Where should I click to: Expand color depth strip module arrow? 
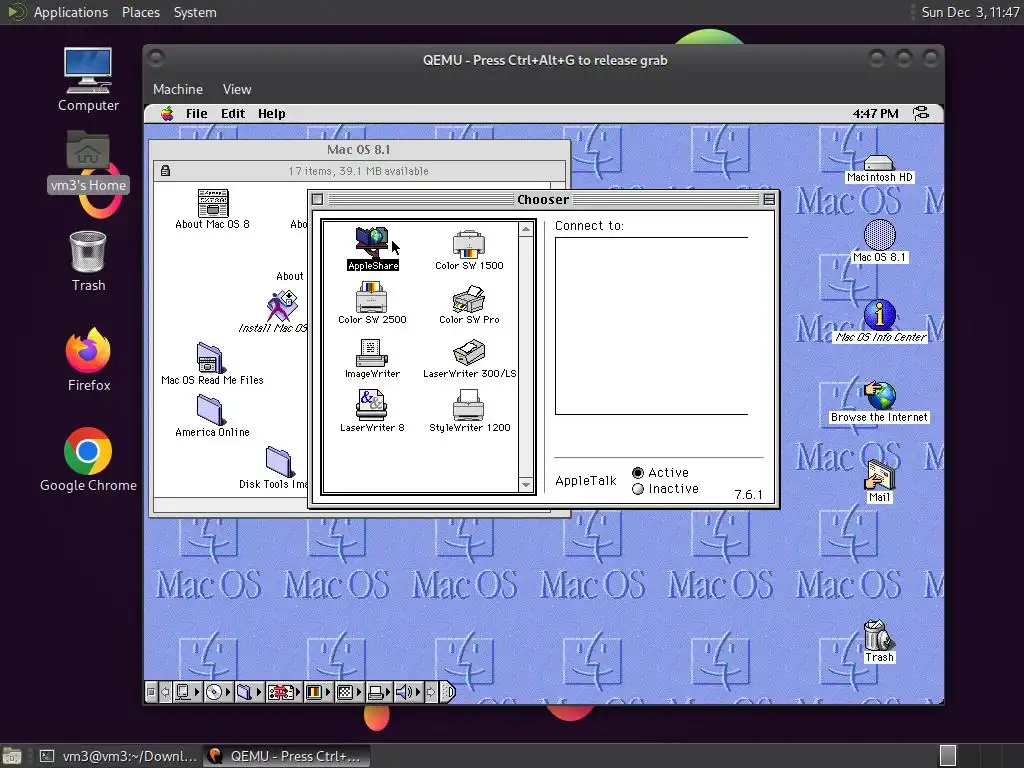point(328,692)
